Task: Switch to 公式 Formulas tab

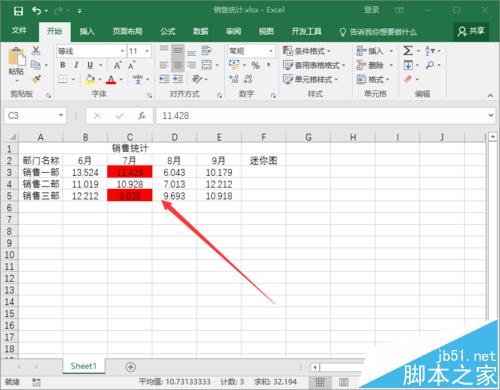Action: 168,31
